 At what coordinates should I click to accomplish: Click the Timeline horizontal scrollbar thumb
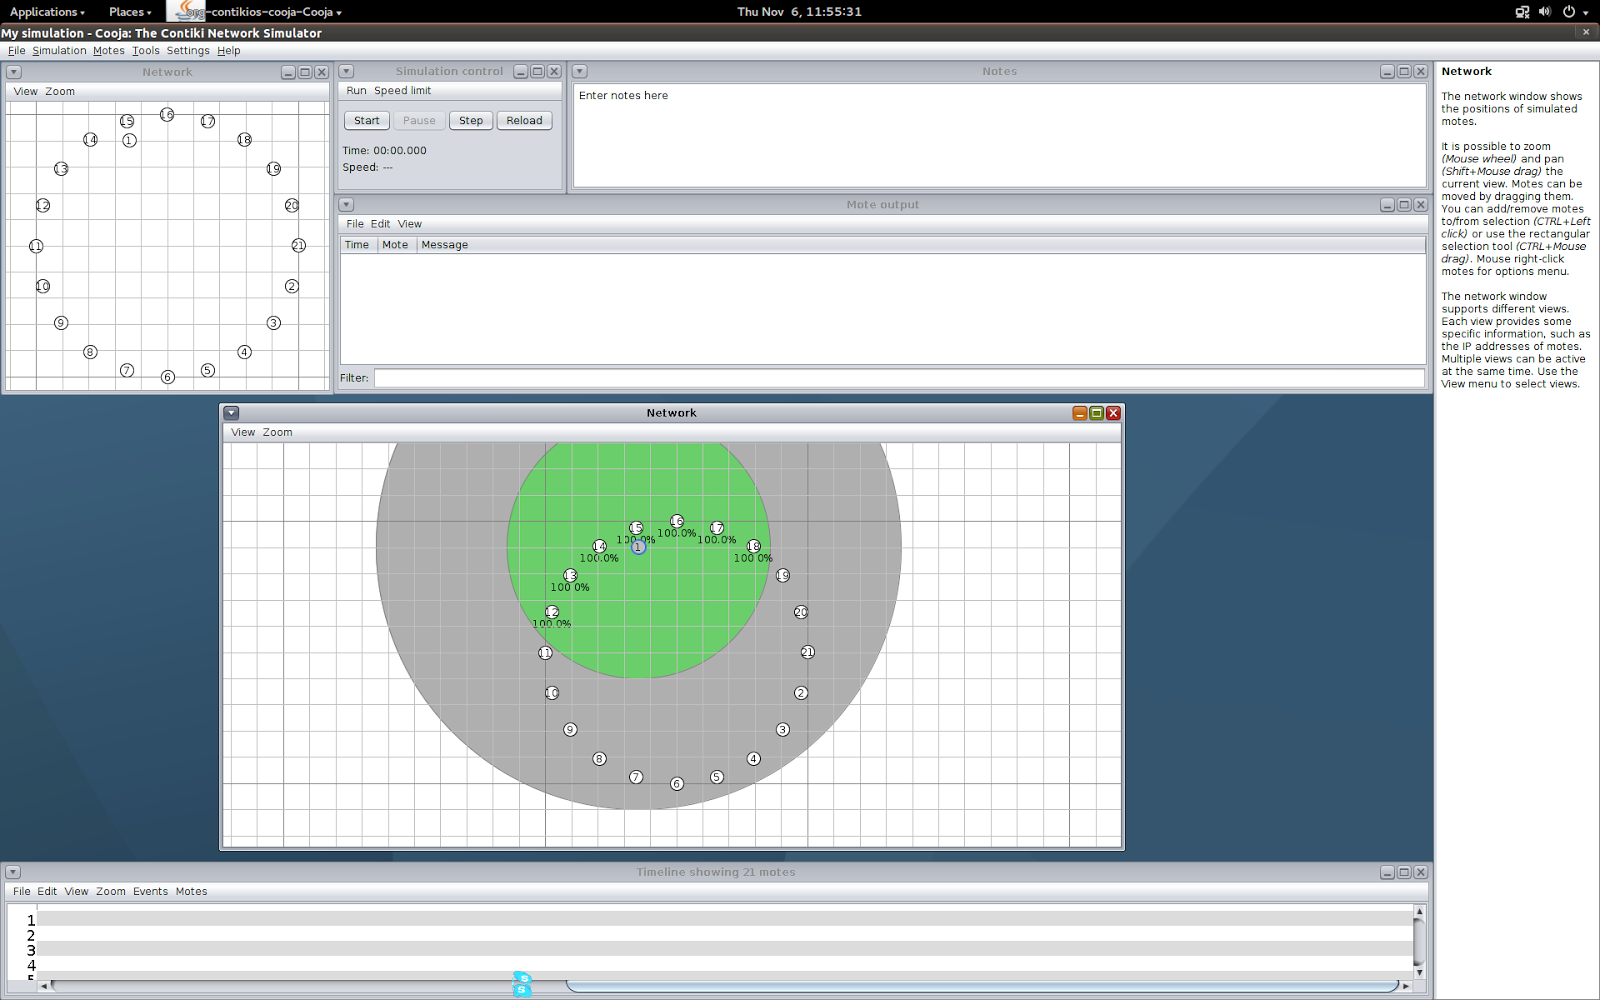982,986
